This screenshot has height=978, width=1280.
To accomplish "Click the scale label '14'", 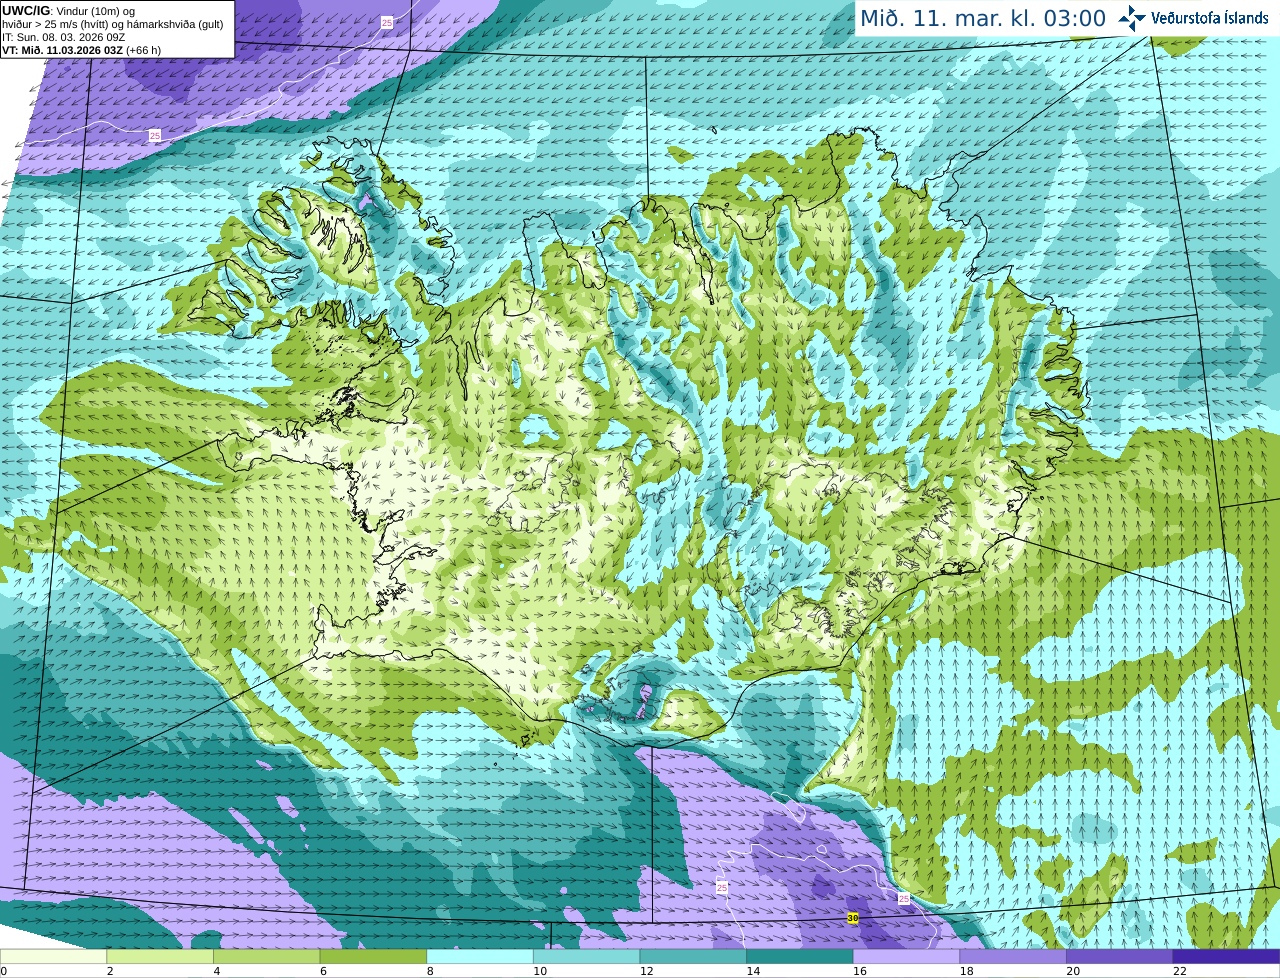I will click(x=753, y=971).
